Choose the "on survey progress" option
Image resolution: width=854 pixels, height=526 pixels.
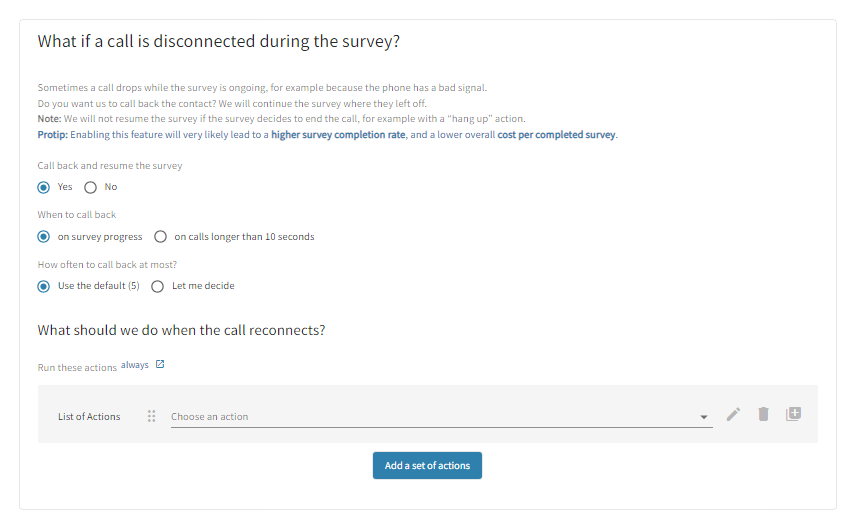pos(44,237)
